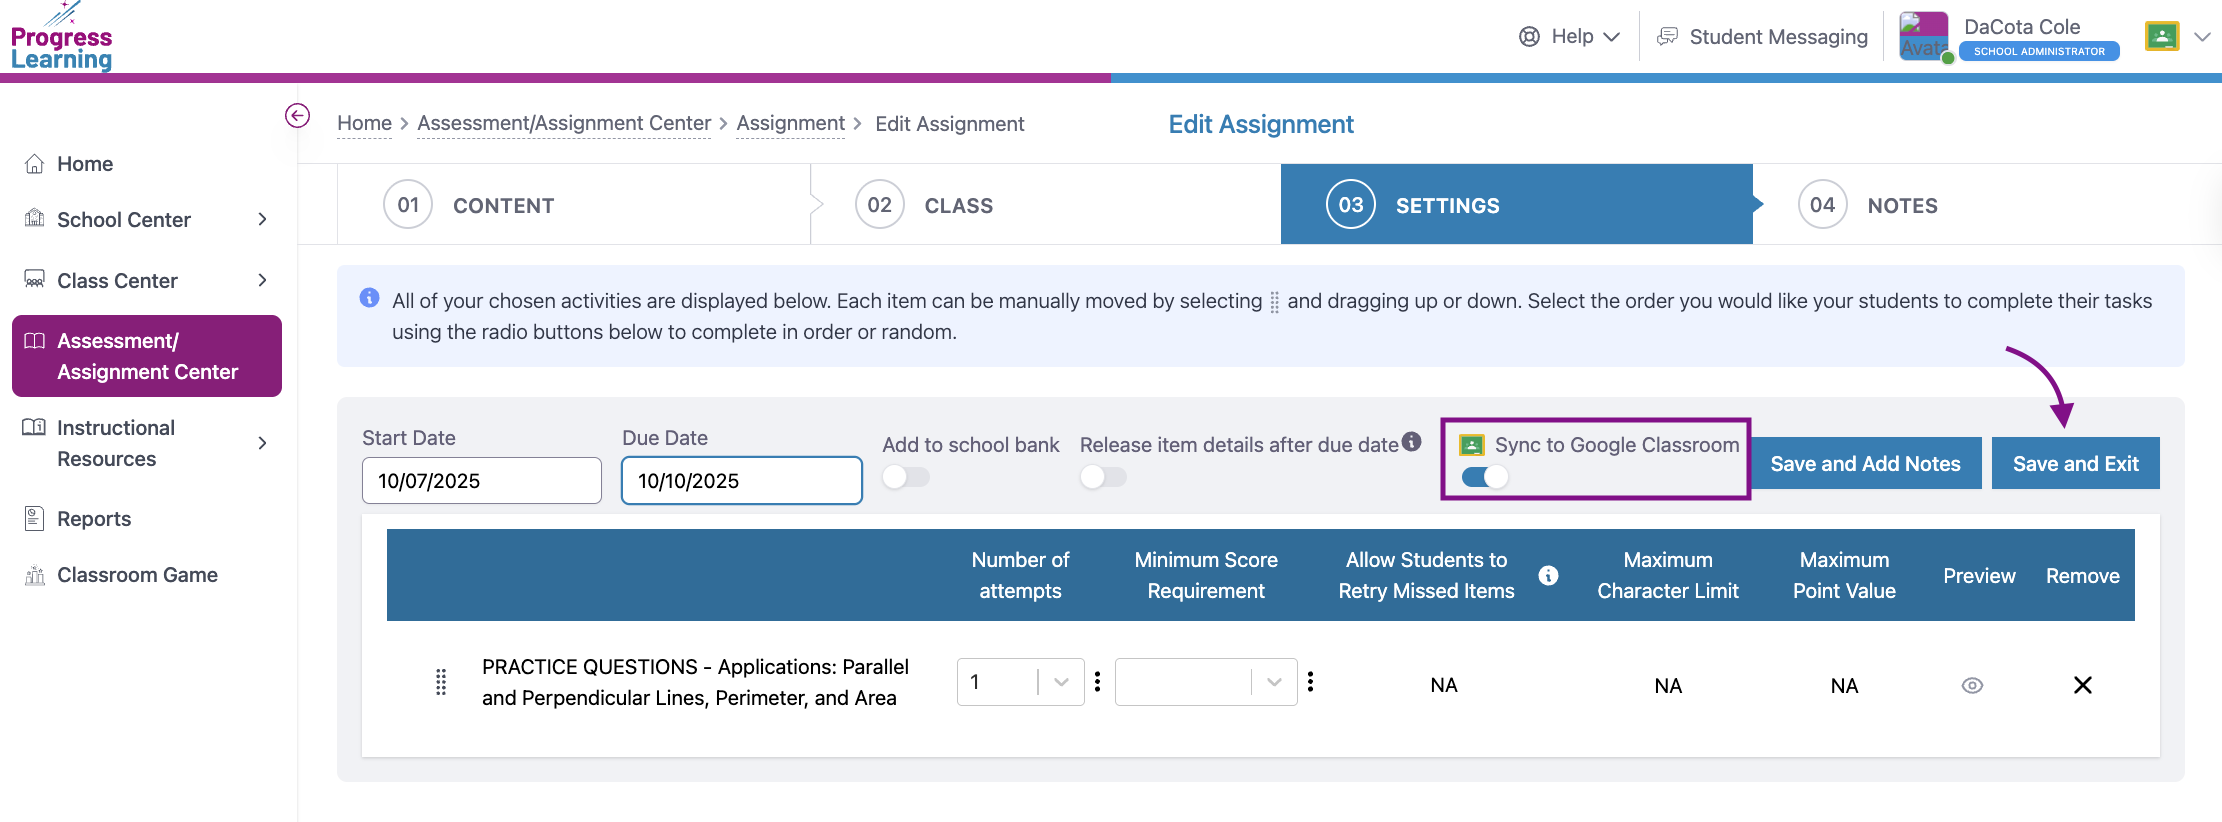Toggle Release item details after due date
2222x822 pixels.
click(x=1103, y=477)
